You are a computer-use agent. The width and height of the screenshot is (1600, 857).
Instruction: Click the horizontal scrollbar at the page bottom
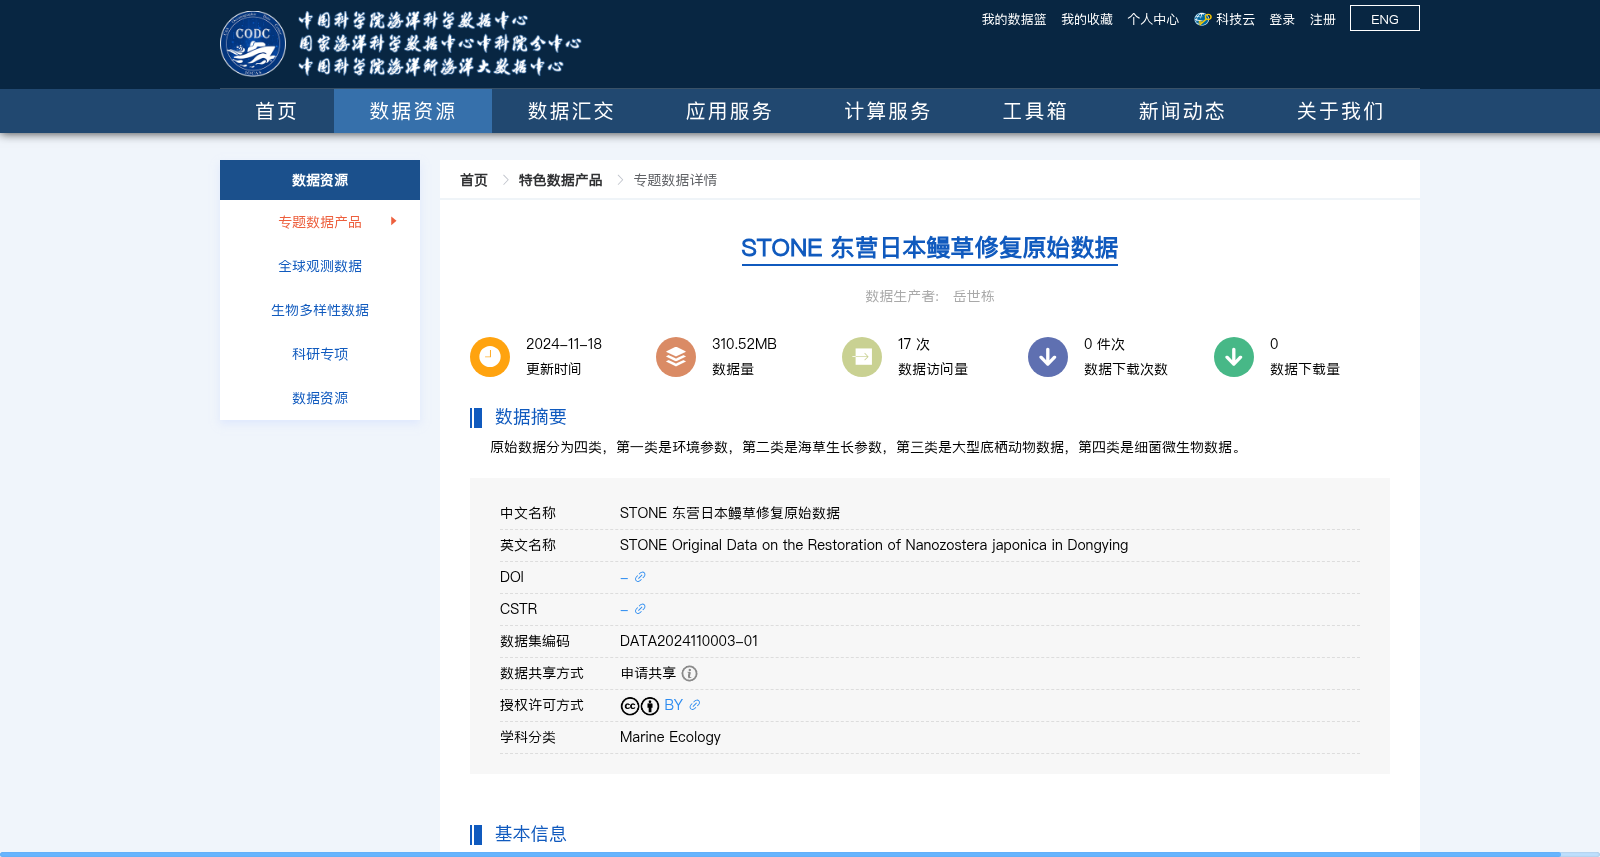click(x=780, y=854)
